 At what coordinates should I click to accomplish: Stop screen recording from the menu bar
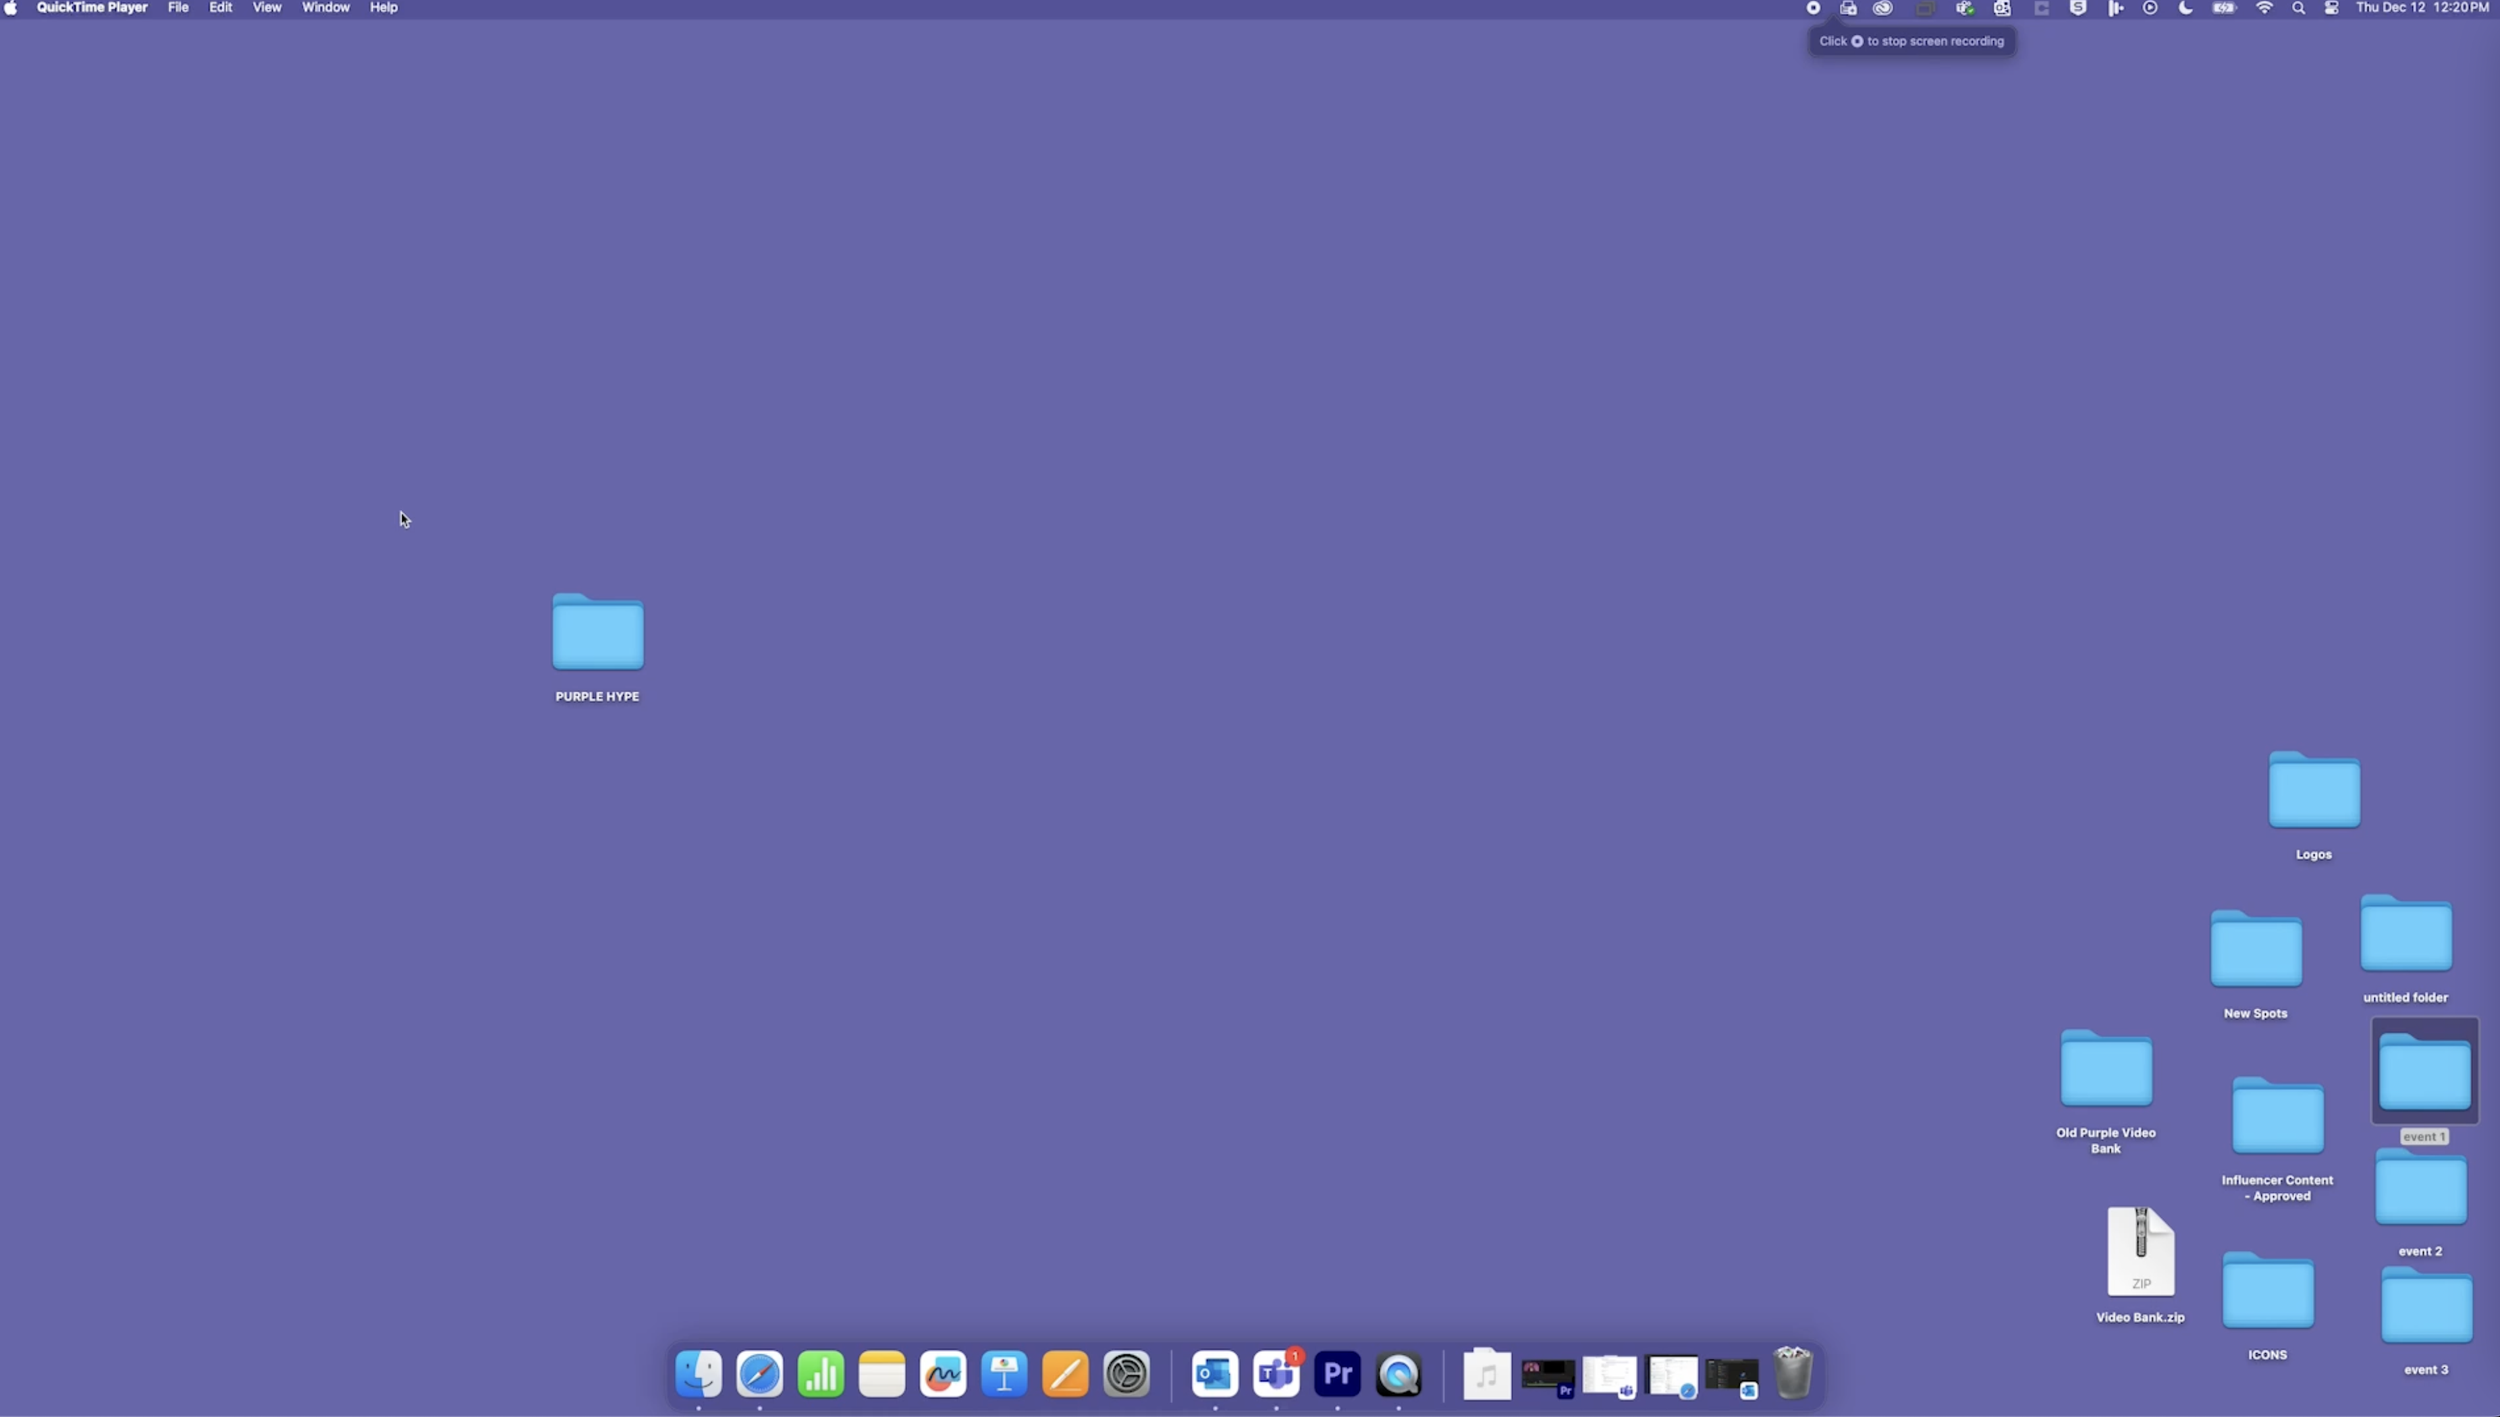click(x=1813, y=8)
